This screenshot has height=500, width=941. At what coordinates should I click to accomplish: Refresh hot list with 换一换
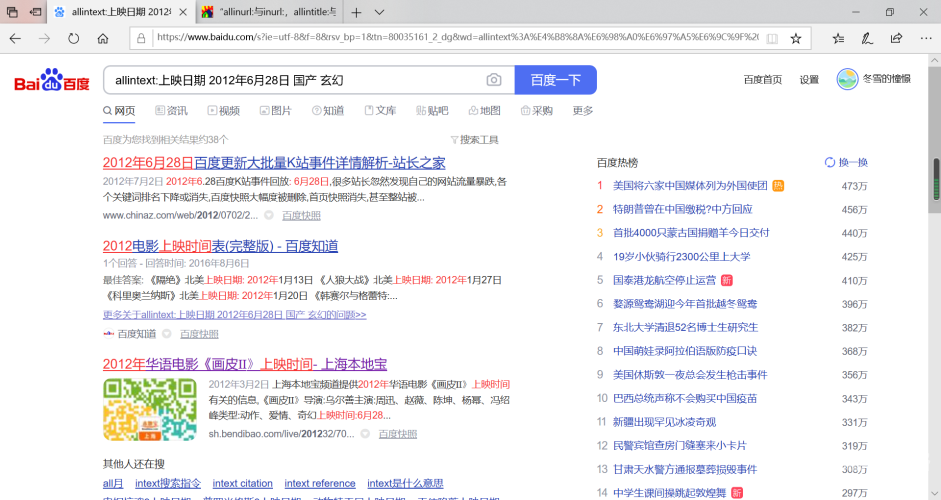pyautogui.click(x=846, y=162)
